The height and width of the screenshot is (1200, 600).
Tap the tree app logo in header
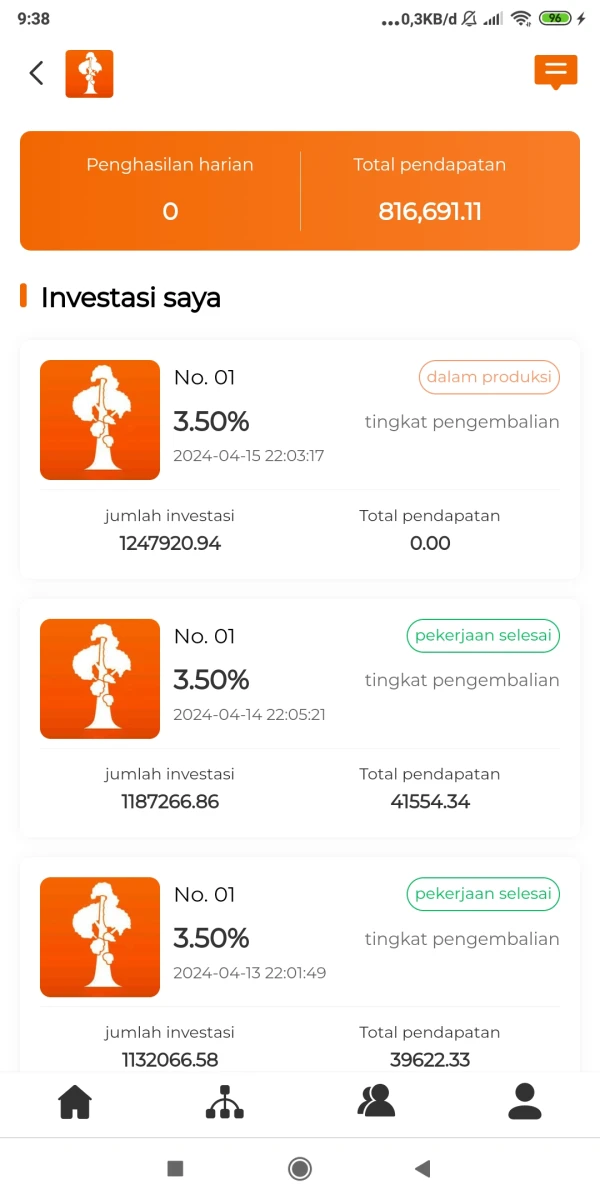[x=89, y=74]
